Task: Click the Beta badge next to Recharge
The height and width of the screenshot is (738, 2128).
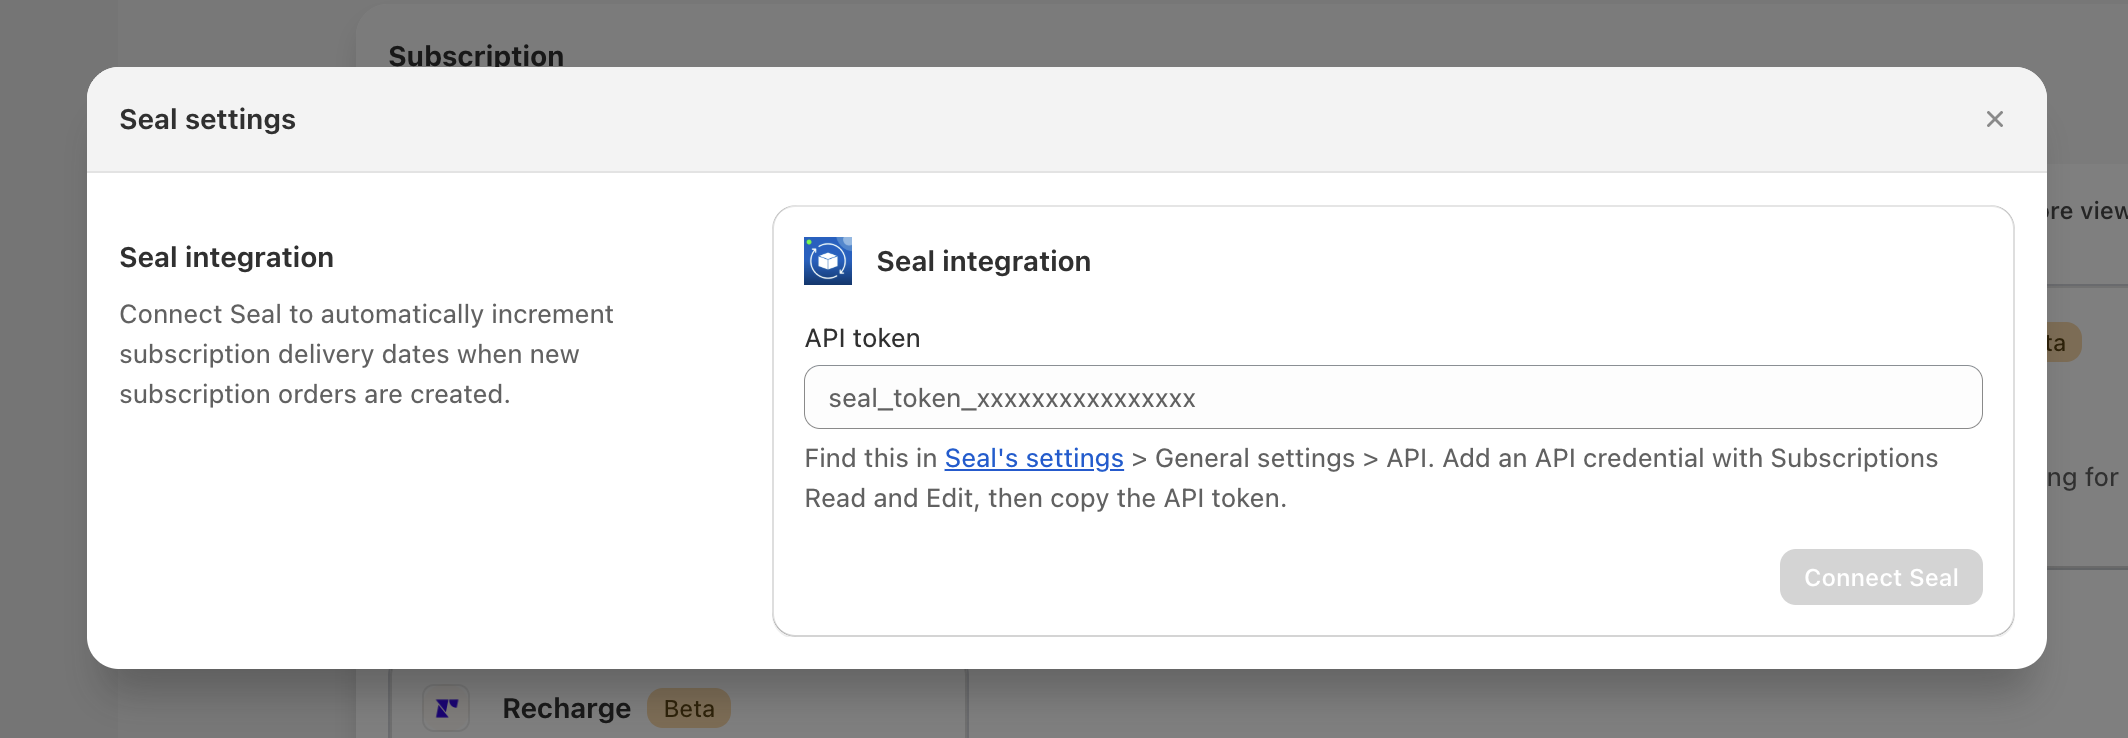Action: 689,708
